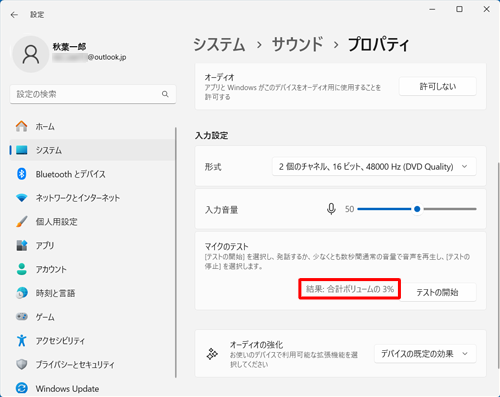The image size is (500, 397).
Task: Click the privacy shield icon
Action: (22, 364)
